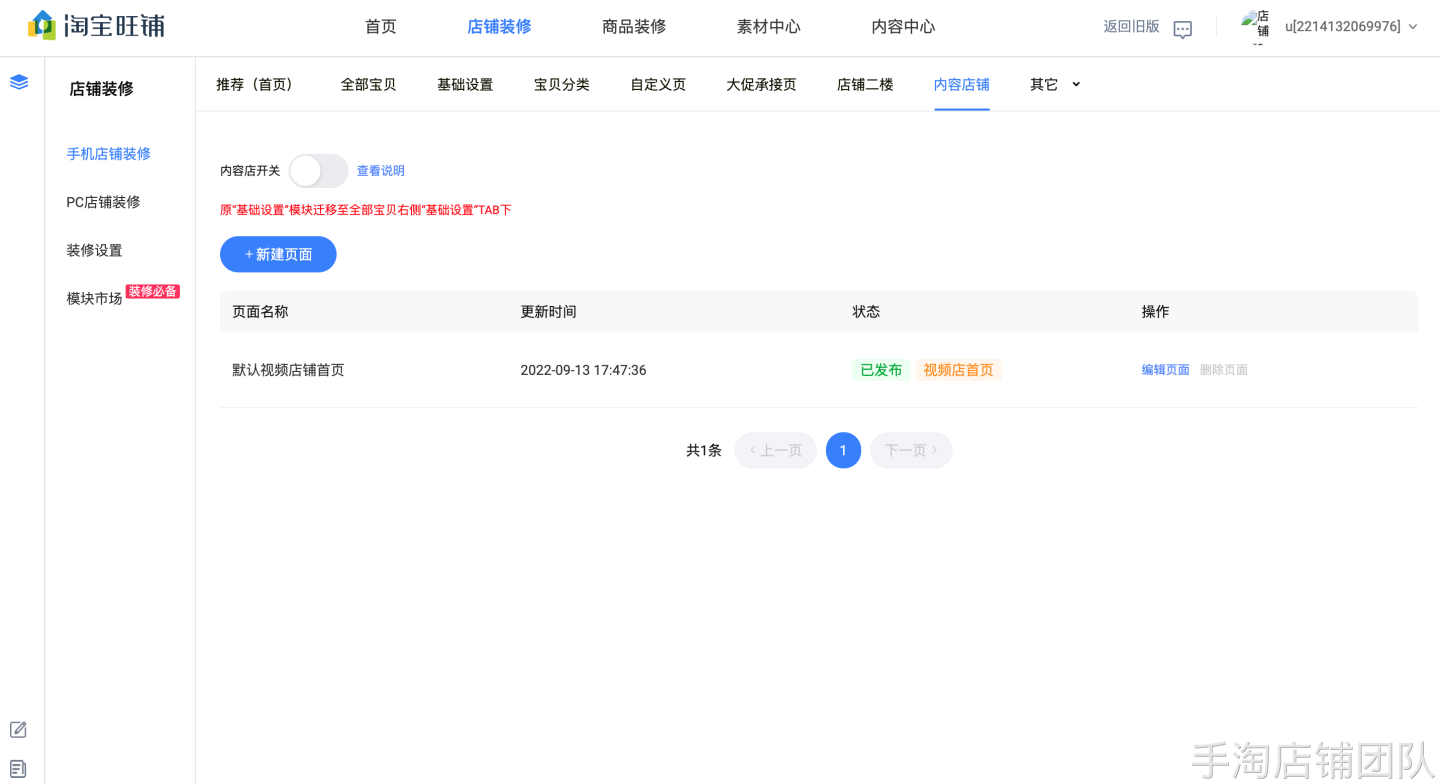Select 手机店铺装修 in sidebar
Viewport: 1440px width, 784px height.
coord(109,154)
